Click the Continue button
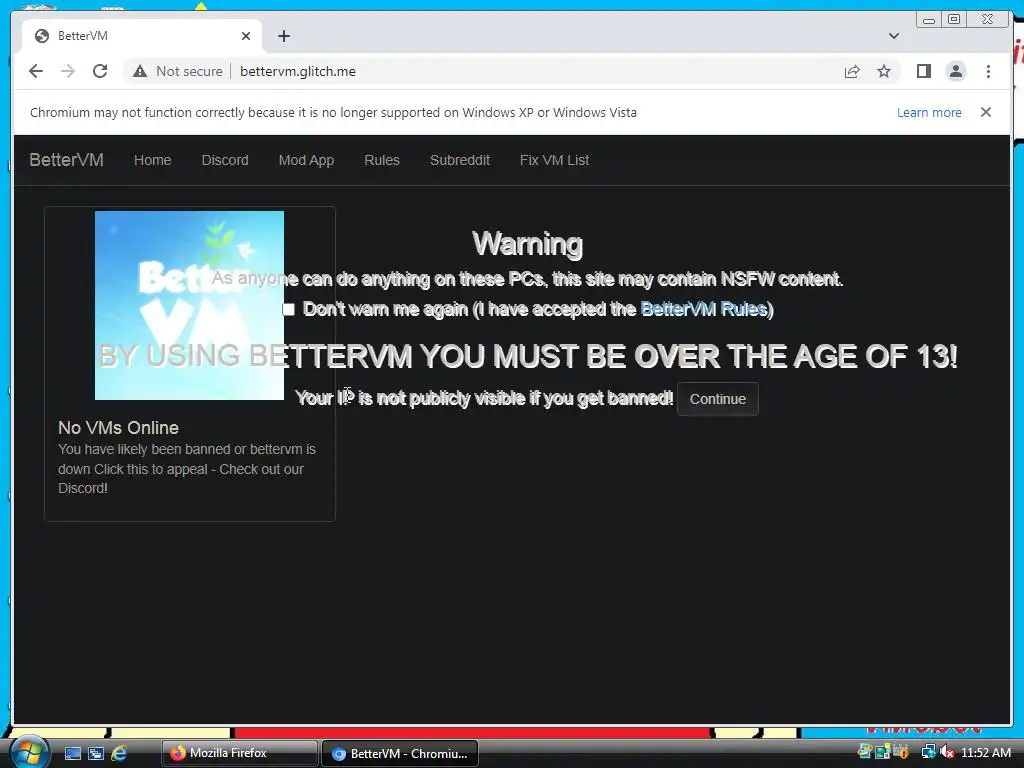 click(718, 399)
